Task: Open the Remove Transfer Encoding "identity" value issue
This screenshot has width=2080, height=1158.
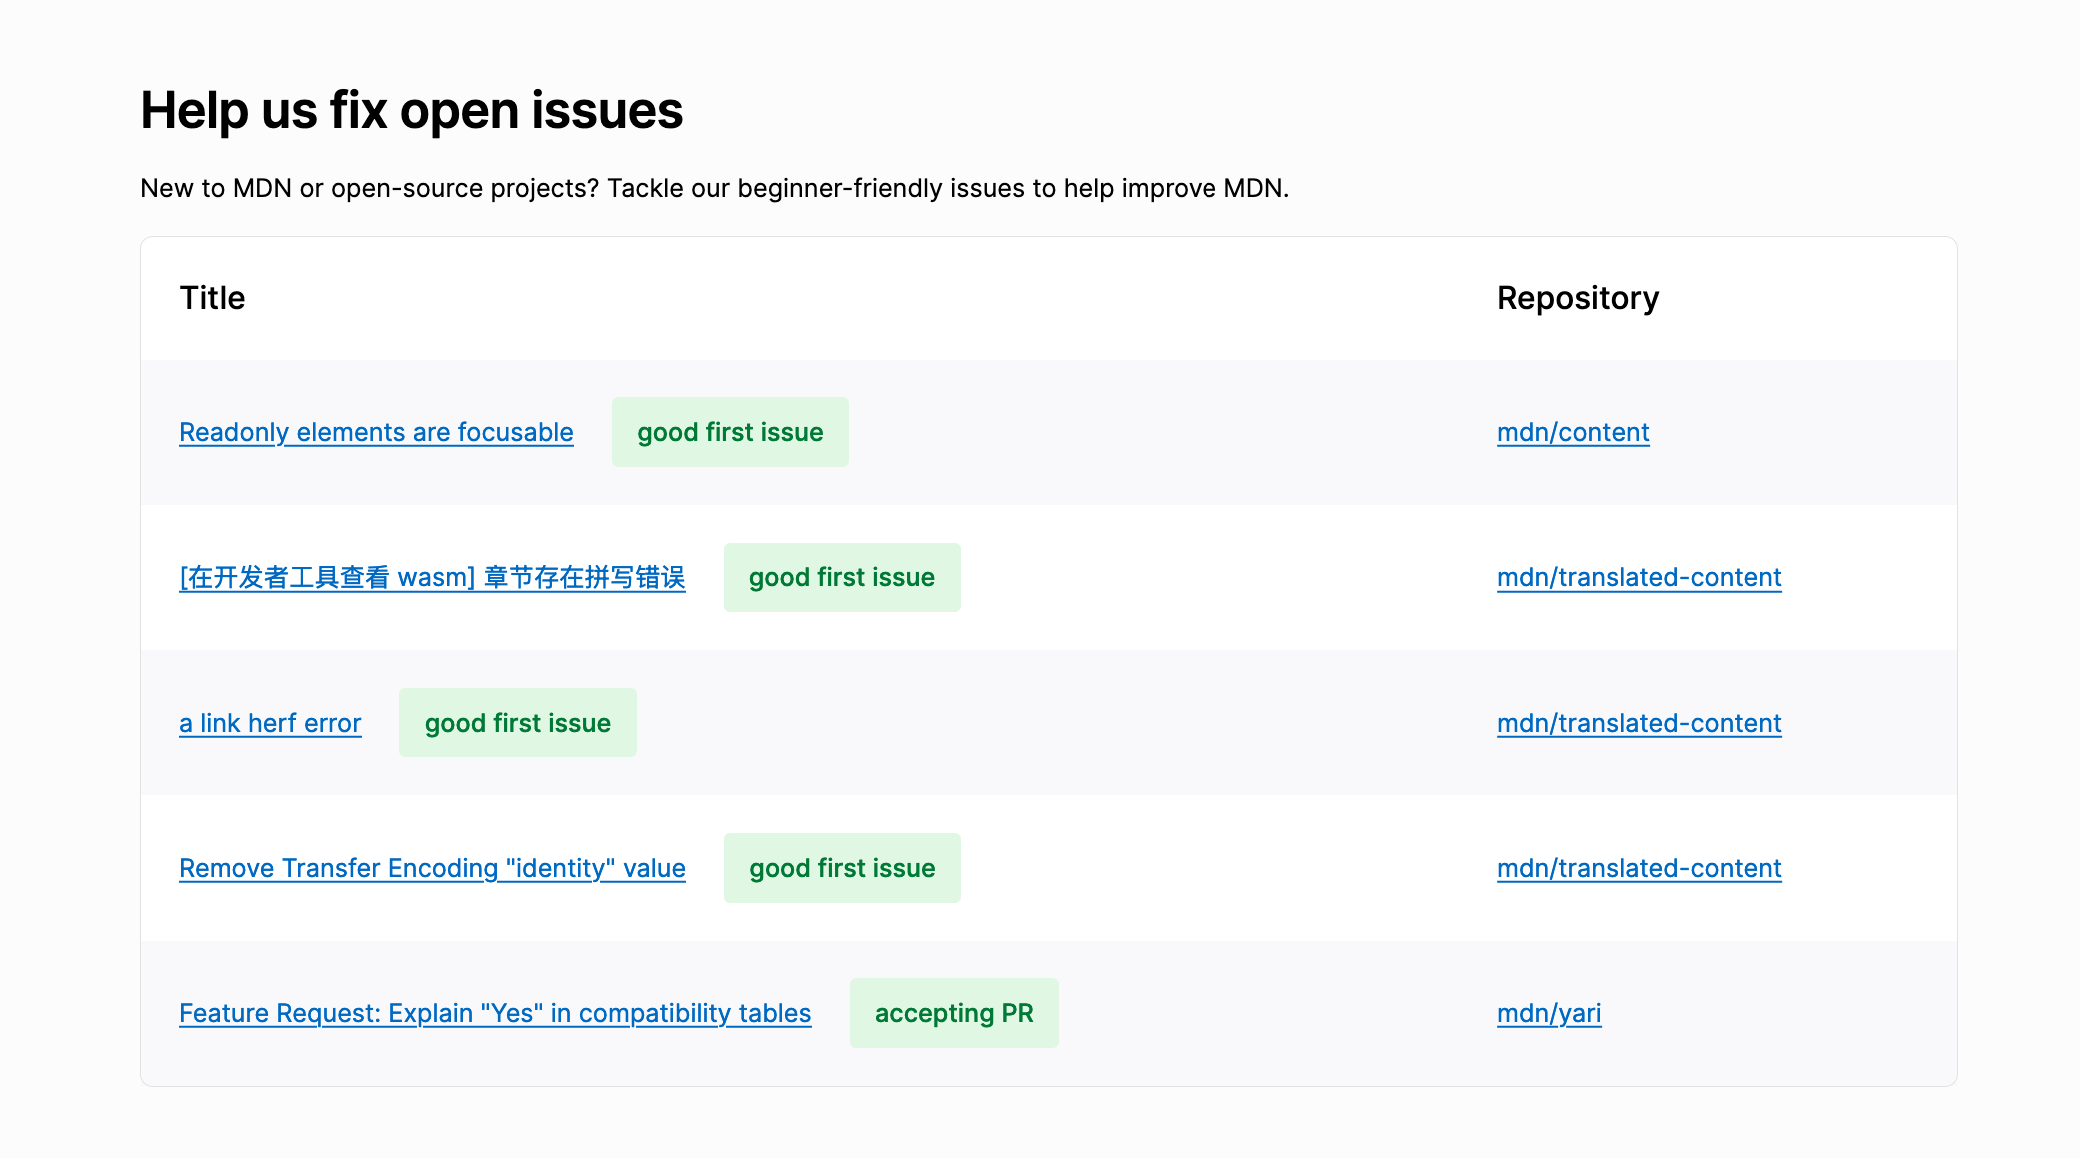Action: point(431,868)
